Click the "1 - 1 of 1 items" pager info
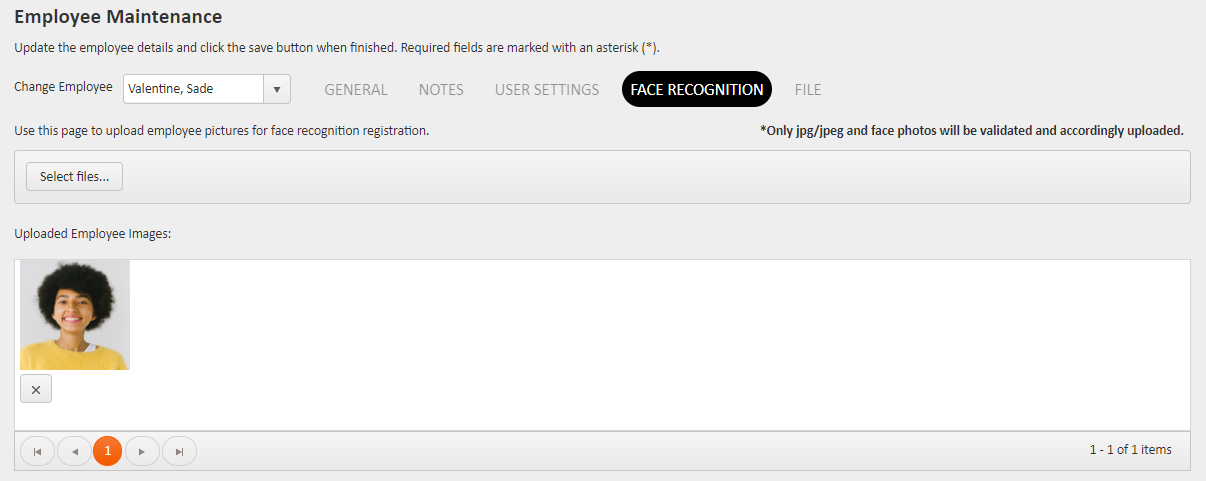This screenshot has height=481, width=1206. tap(1130, 450)
